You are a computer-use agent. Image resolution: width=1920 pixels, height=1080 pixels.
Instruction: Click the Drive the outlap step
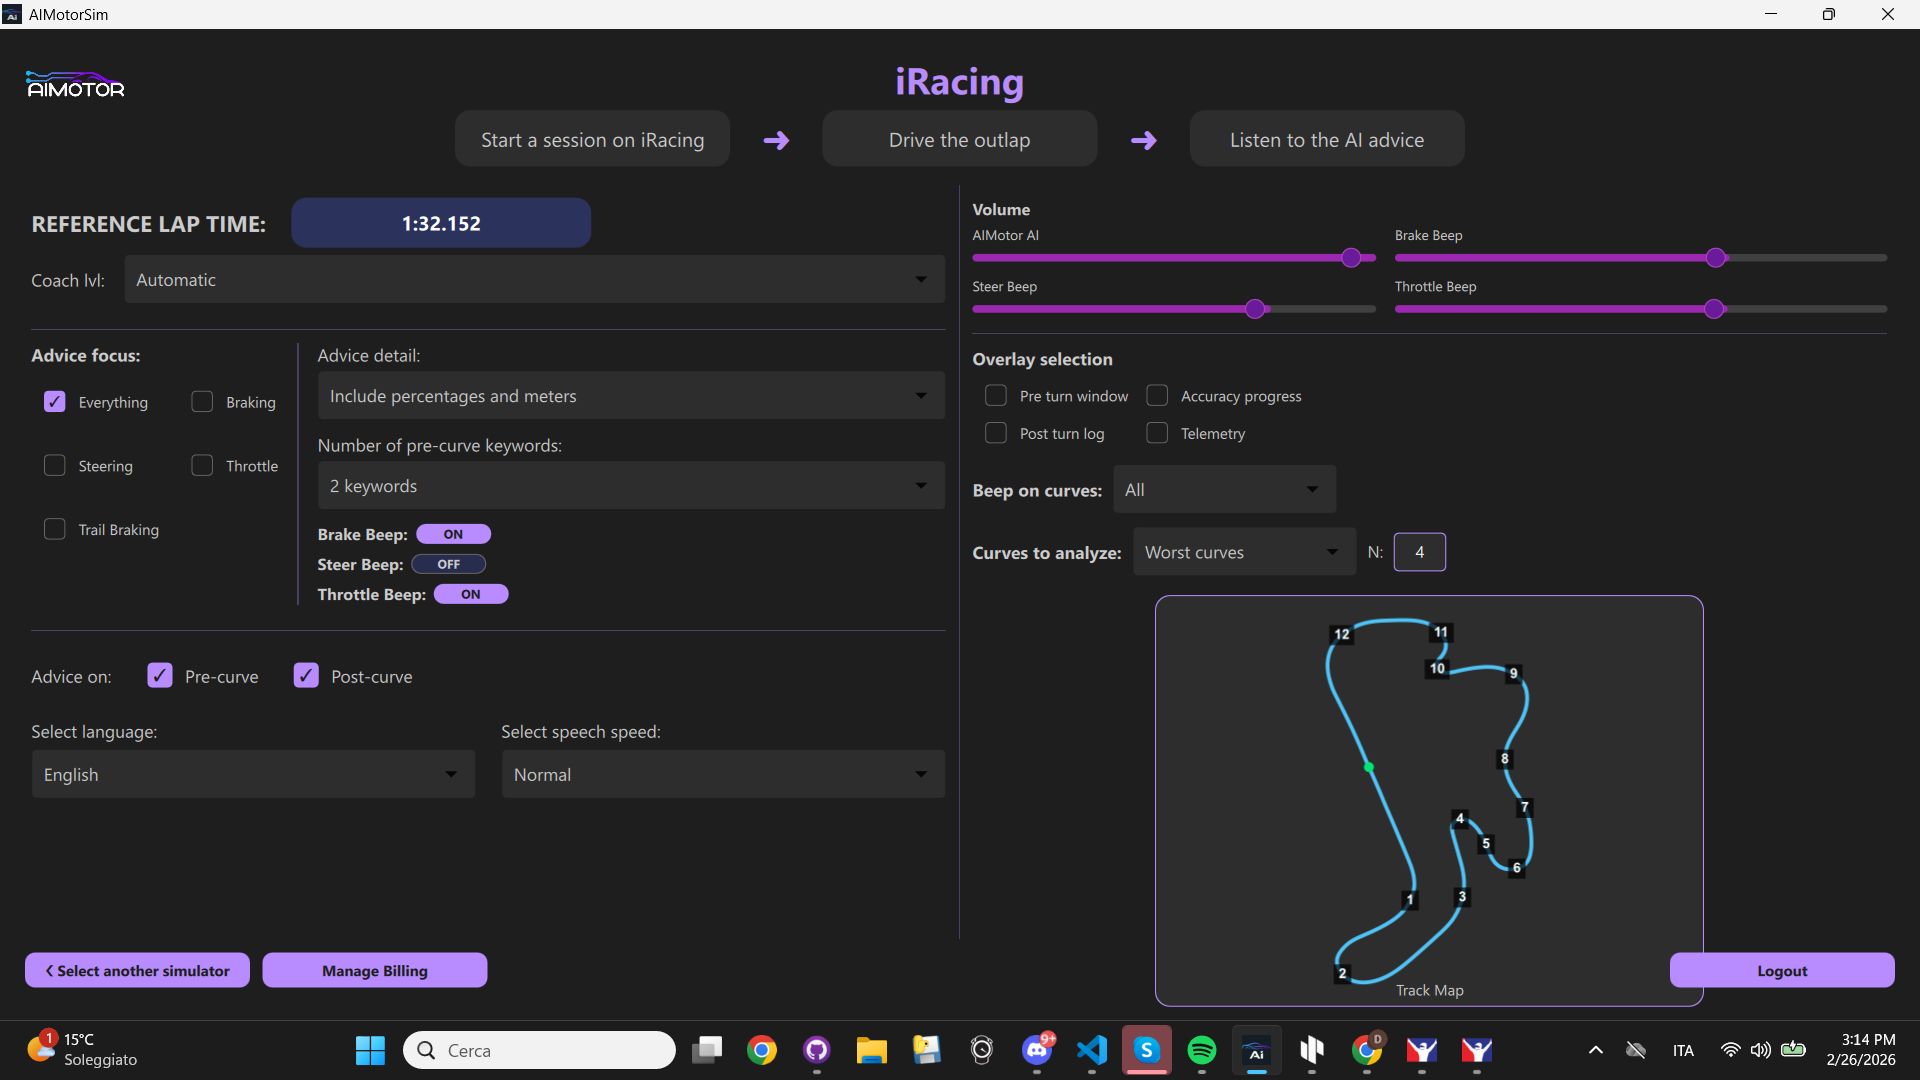point(959,140)
